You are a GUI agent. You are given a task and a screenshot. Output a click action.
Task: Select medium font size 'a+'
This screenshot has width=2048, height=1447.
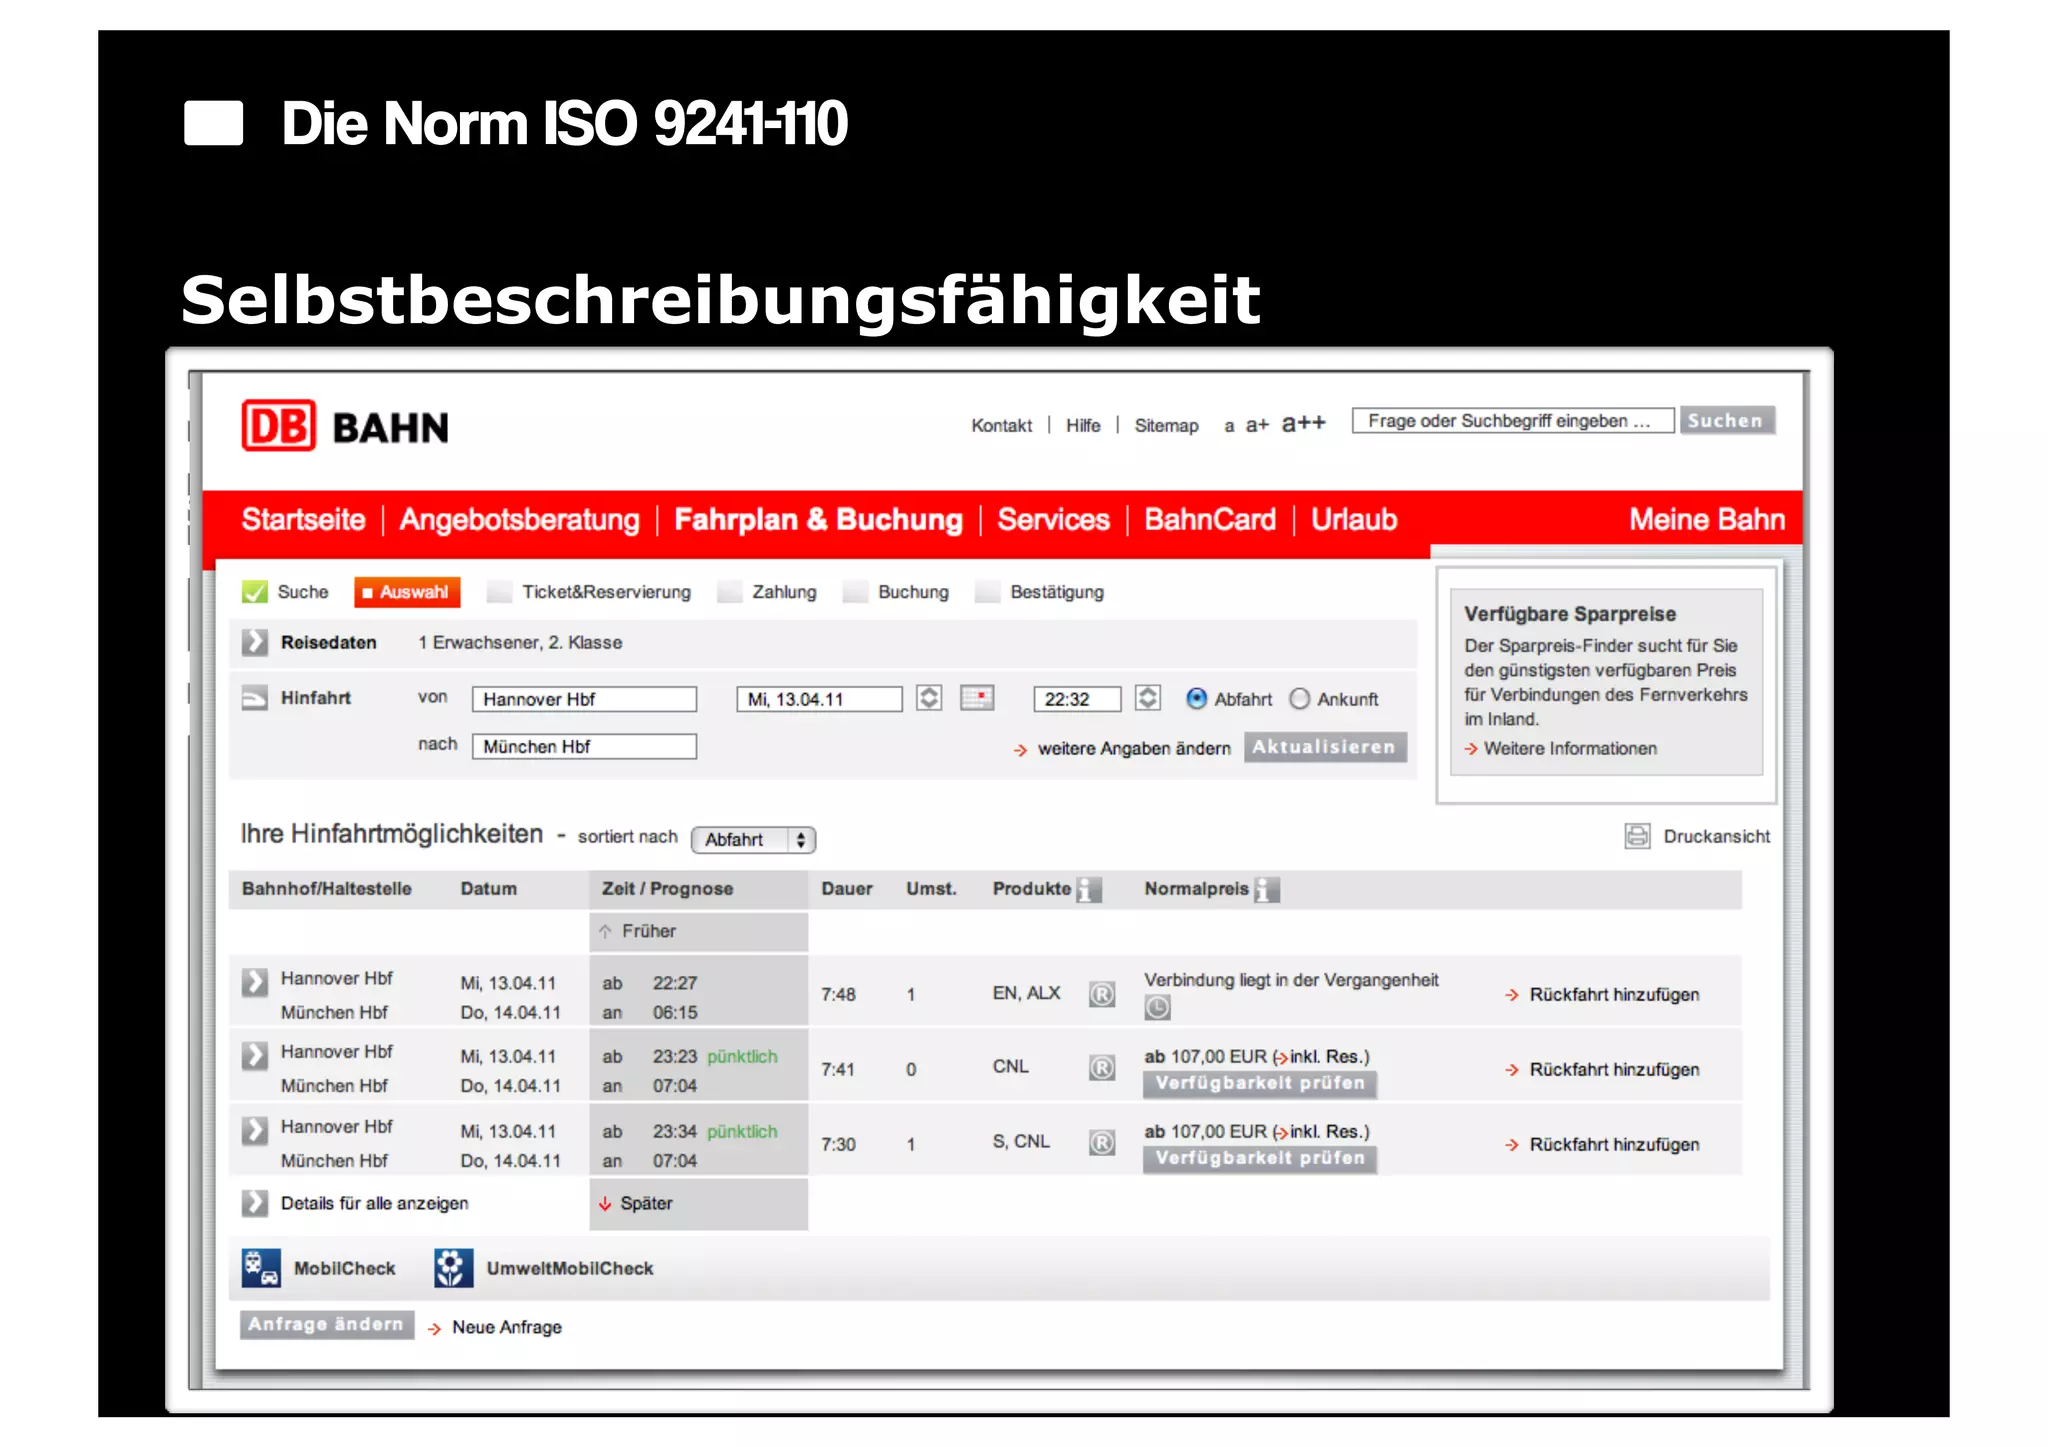click(1257, 425)
